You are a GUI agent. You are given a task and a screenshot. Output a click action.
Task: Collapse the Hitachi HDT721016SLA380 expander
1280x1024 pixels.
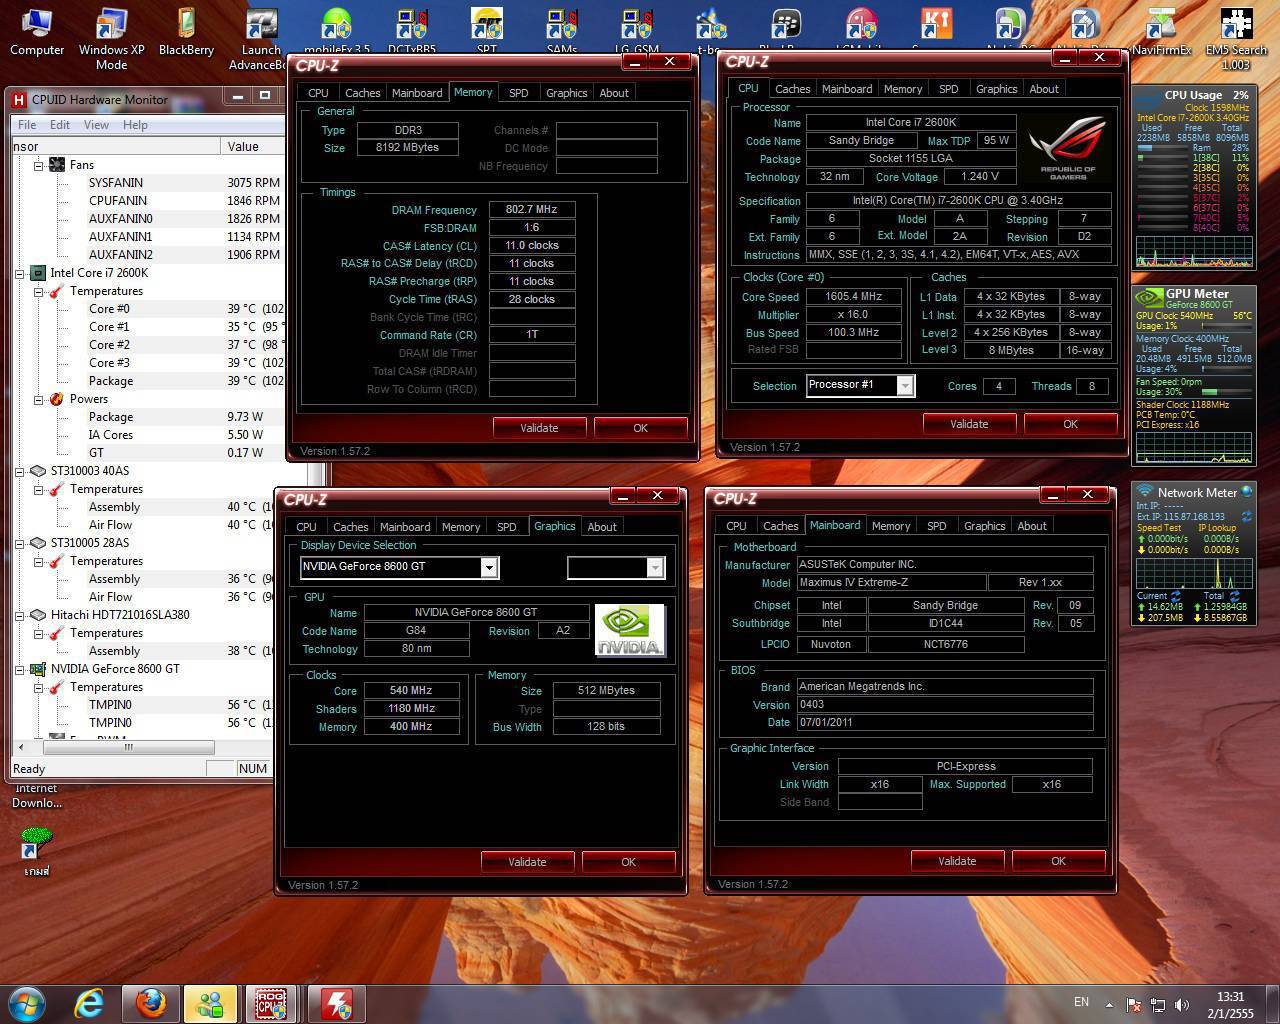pyautogui.click(x=20, y=615)
